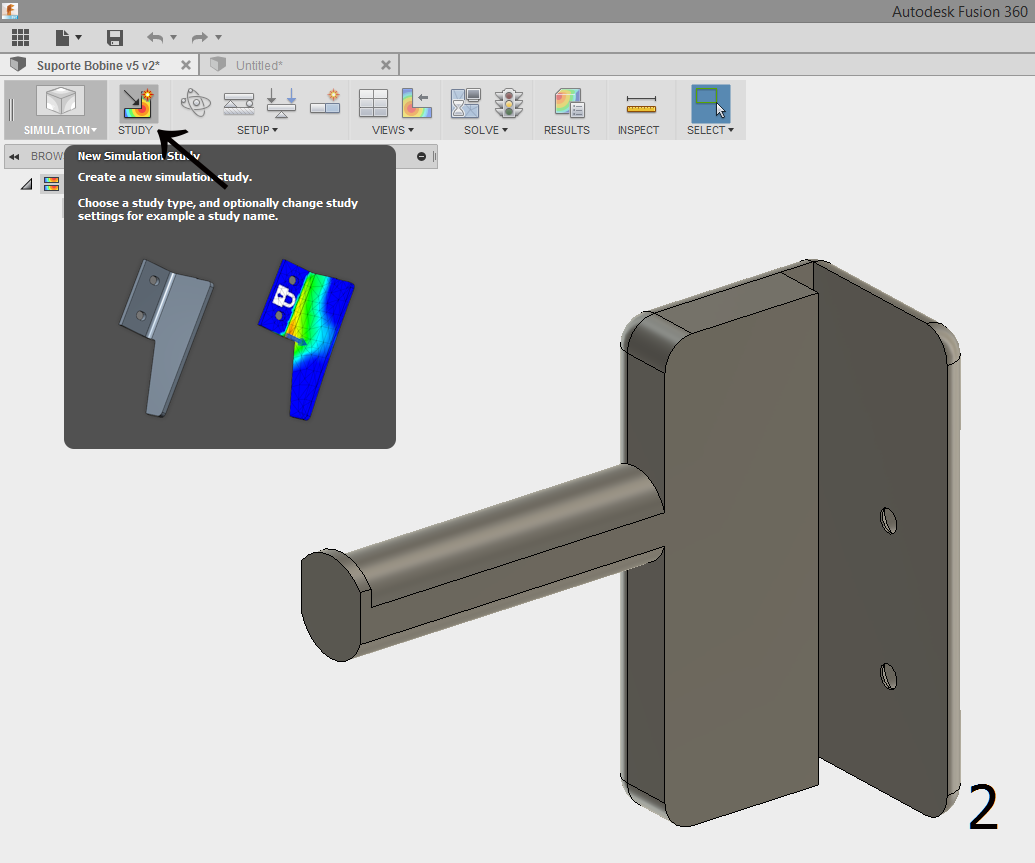Click the colored stress-result thumbnail in the tooltip
The image size is (1035, 863).
(x=307, y=340)
